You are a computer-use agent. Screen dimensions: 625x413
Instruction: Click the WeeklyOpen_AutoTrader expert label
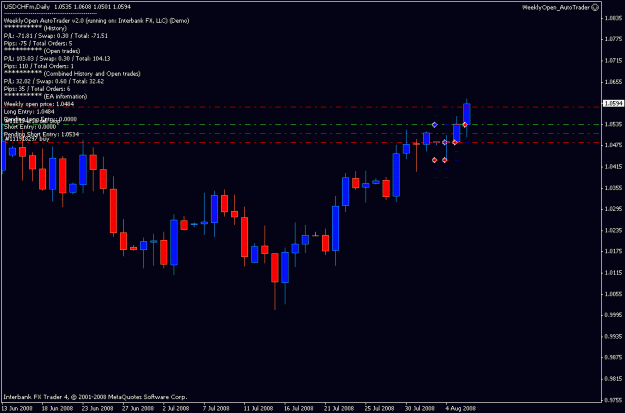click(x=557, y=7)
